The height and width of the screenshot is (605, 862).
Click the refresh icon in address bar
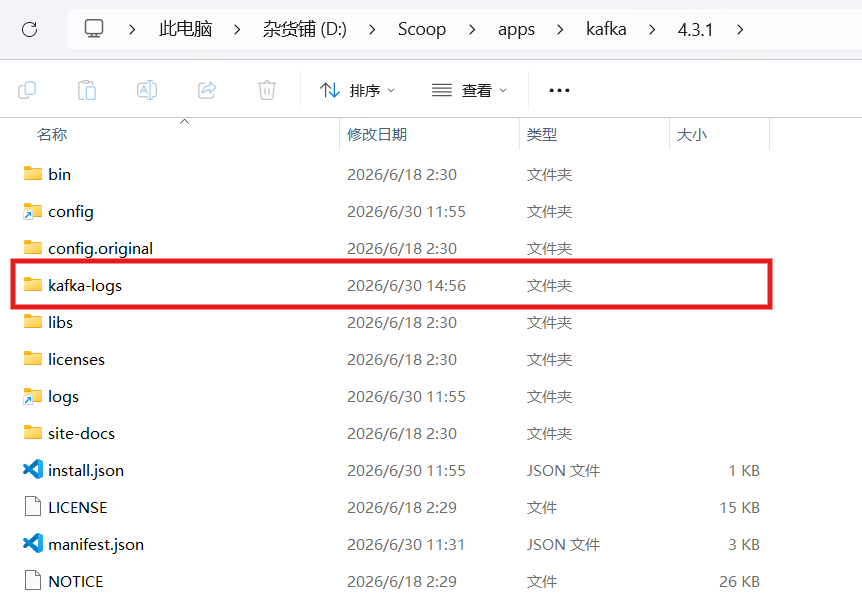[x=29, y=29]
